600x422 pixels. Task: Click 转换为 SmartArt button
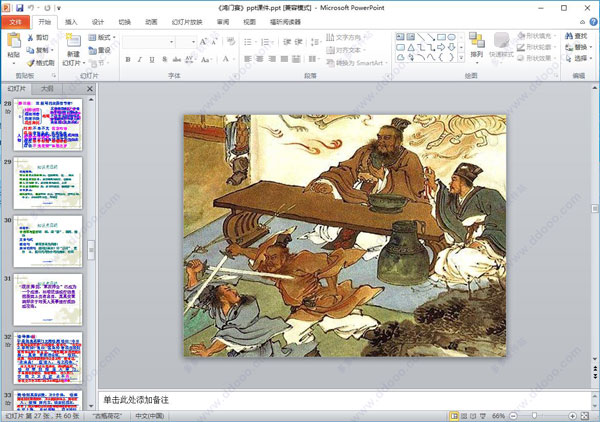(x=357, y=63)
